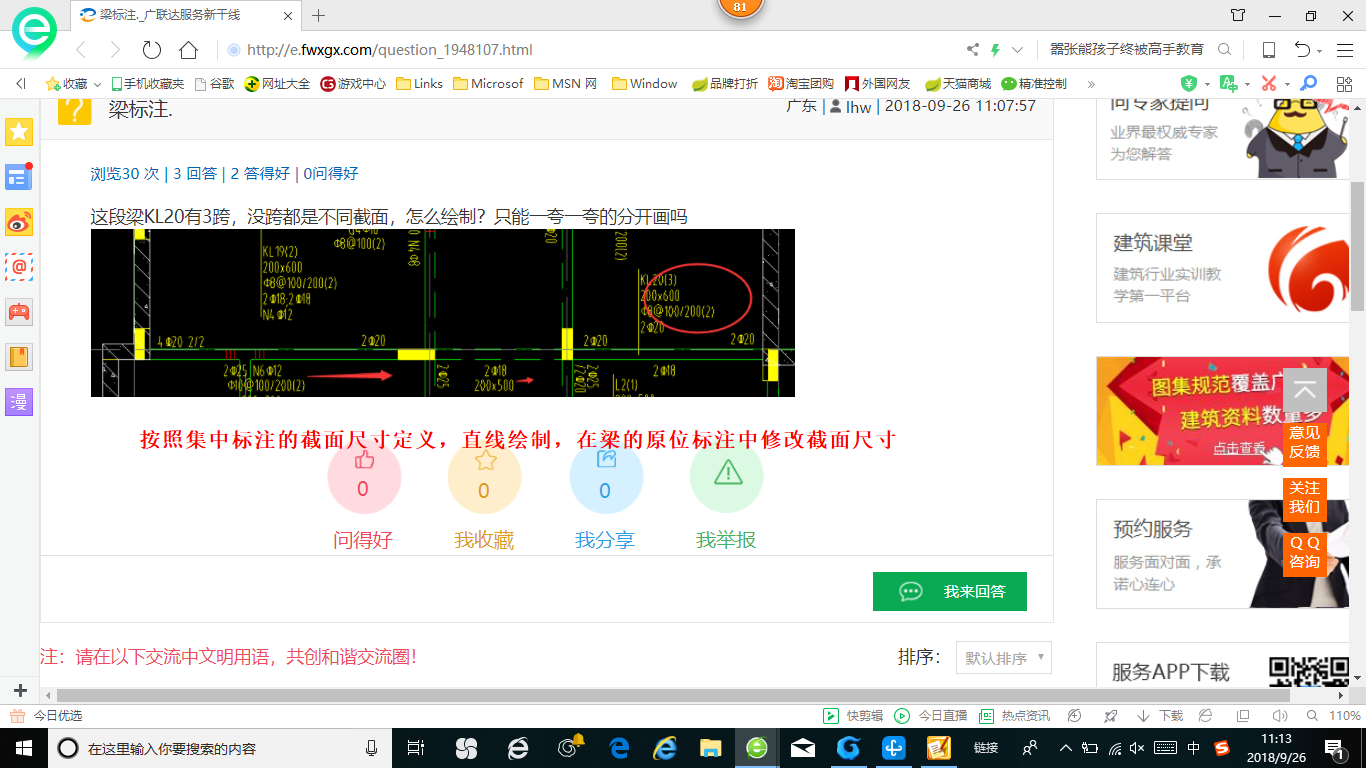
Task: Open 今日直播 in the status bar
Action: pyautogui.click(x=930, y=716)
